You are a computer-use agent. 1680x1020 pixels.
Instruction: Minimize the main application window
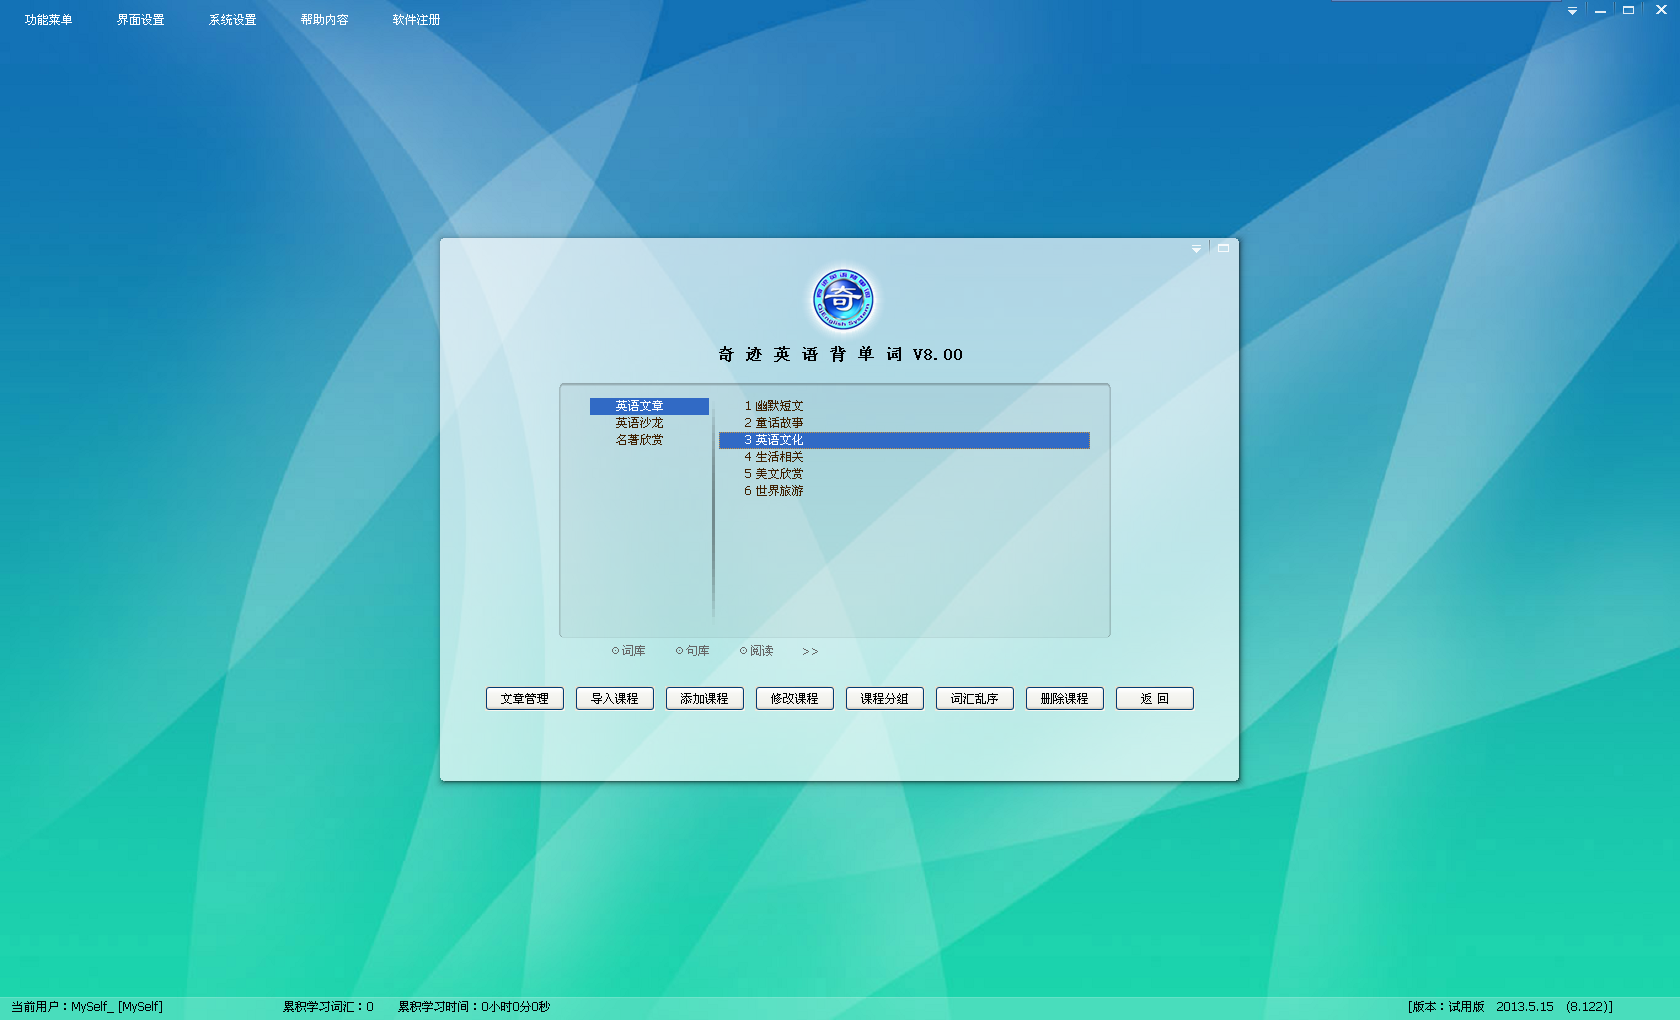[1600, 11]
